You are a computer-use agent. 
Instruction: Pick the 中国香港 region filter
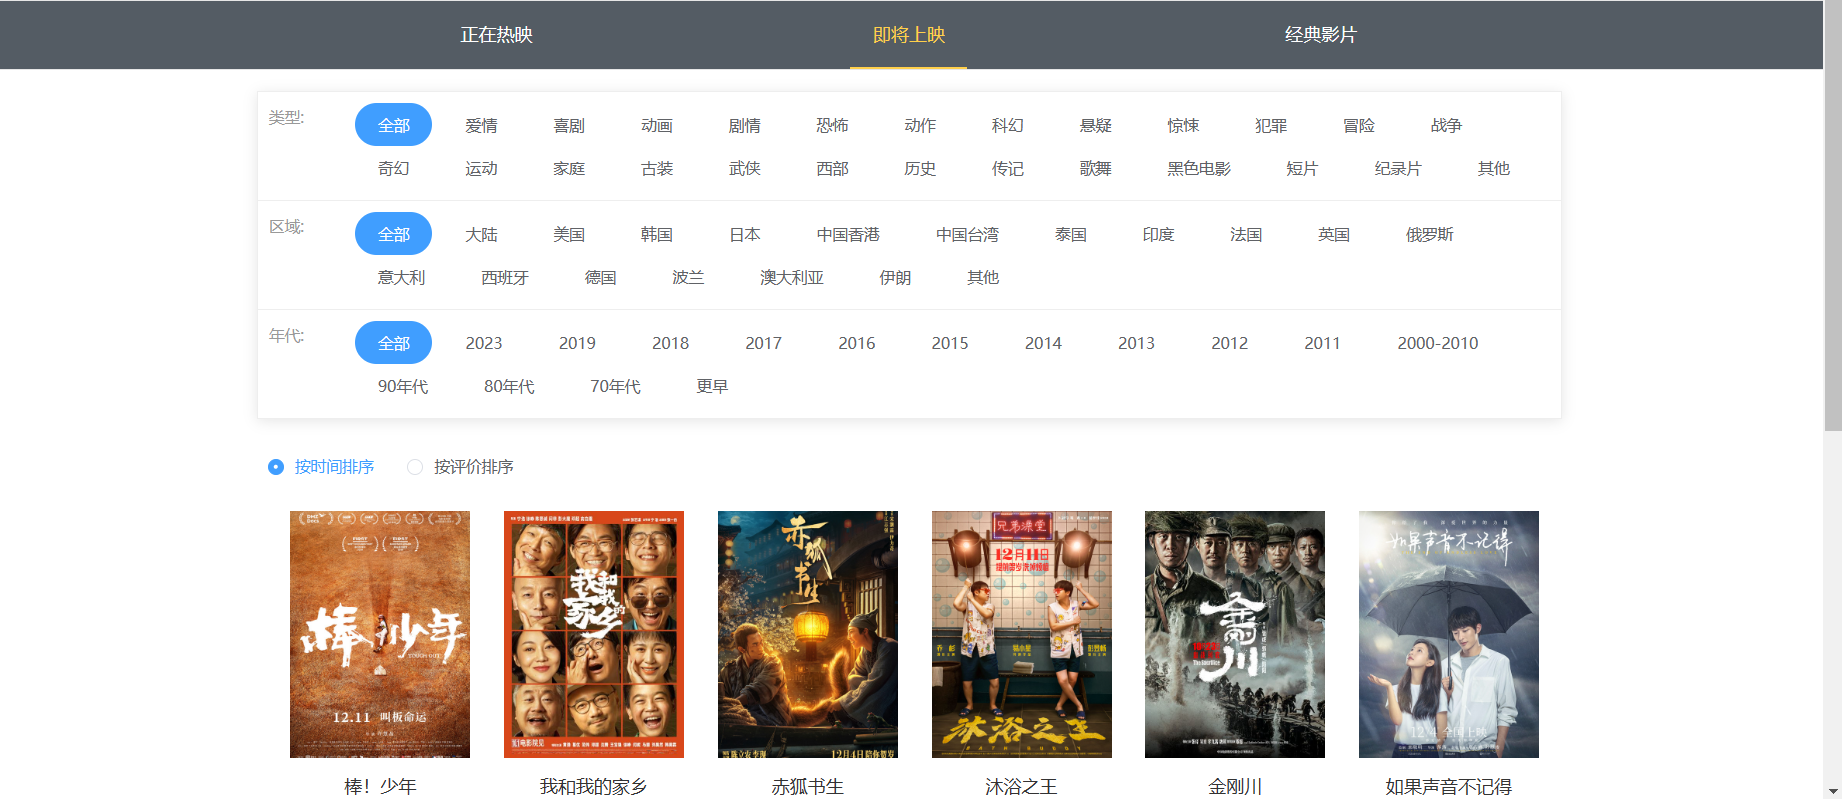tap(848, 234)
